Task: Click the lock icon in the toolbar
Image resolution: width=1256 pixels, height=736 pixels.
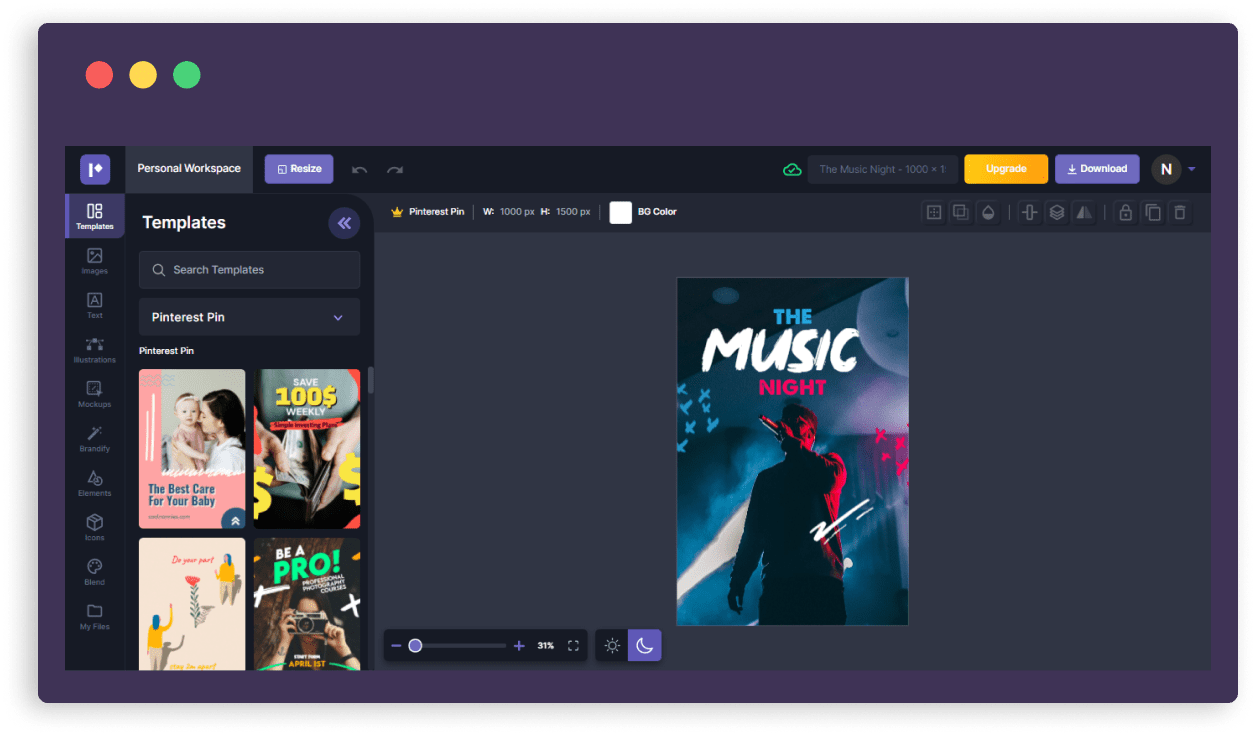Action: click(x=1125, y=212)
